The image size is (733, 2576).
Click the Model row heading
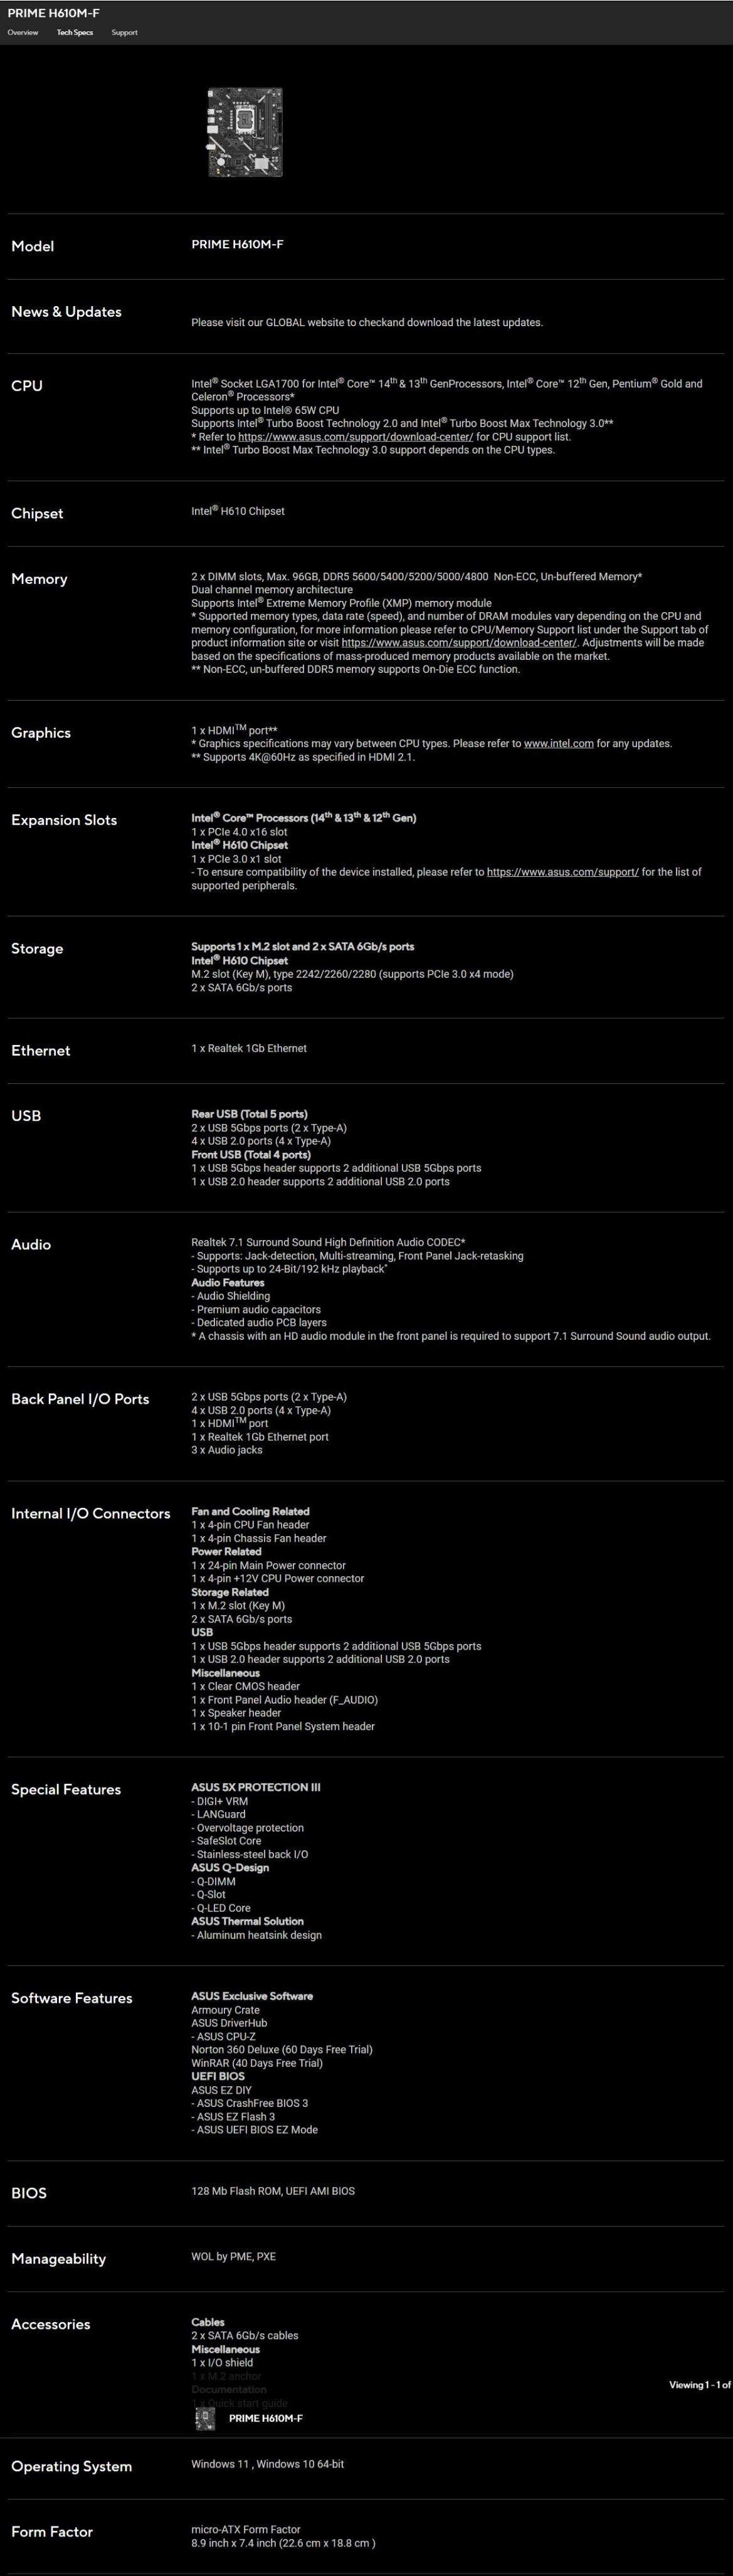(32, 246)
